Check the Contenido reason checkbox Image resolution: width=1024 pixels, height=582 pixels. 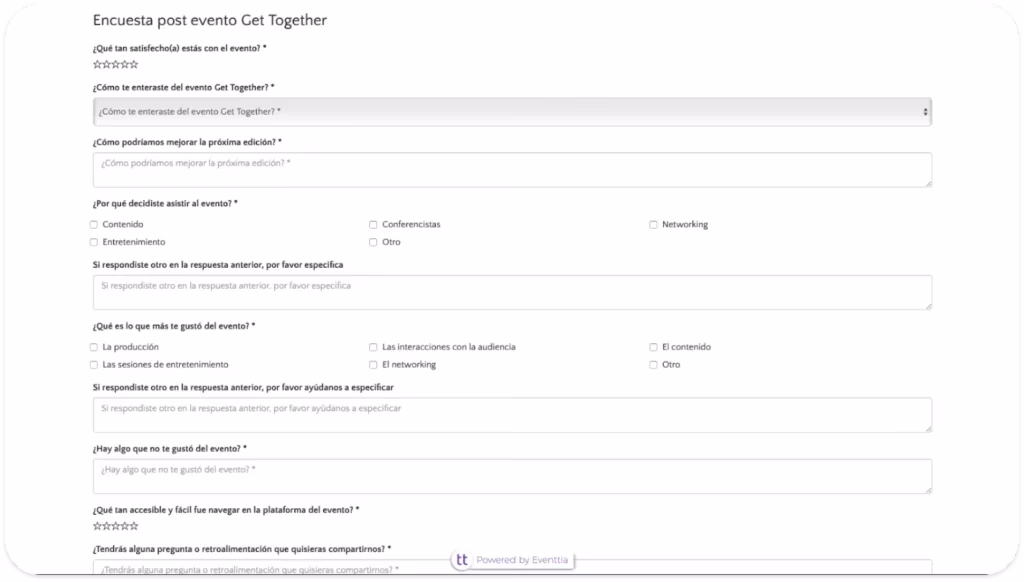tap(94, 225)
